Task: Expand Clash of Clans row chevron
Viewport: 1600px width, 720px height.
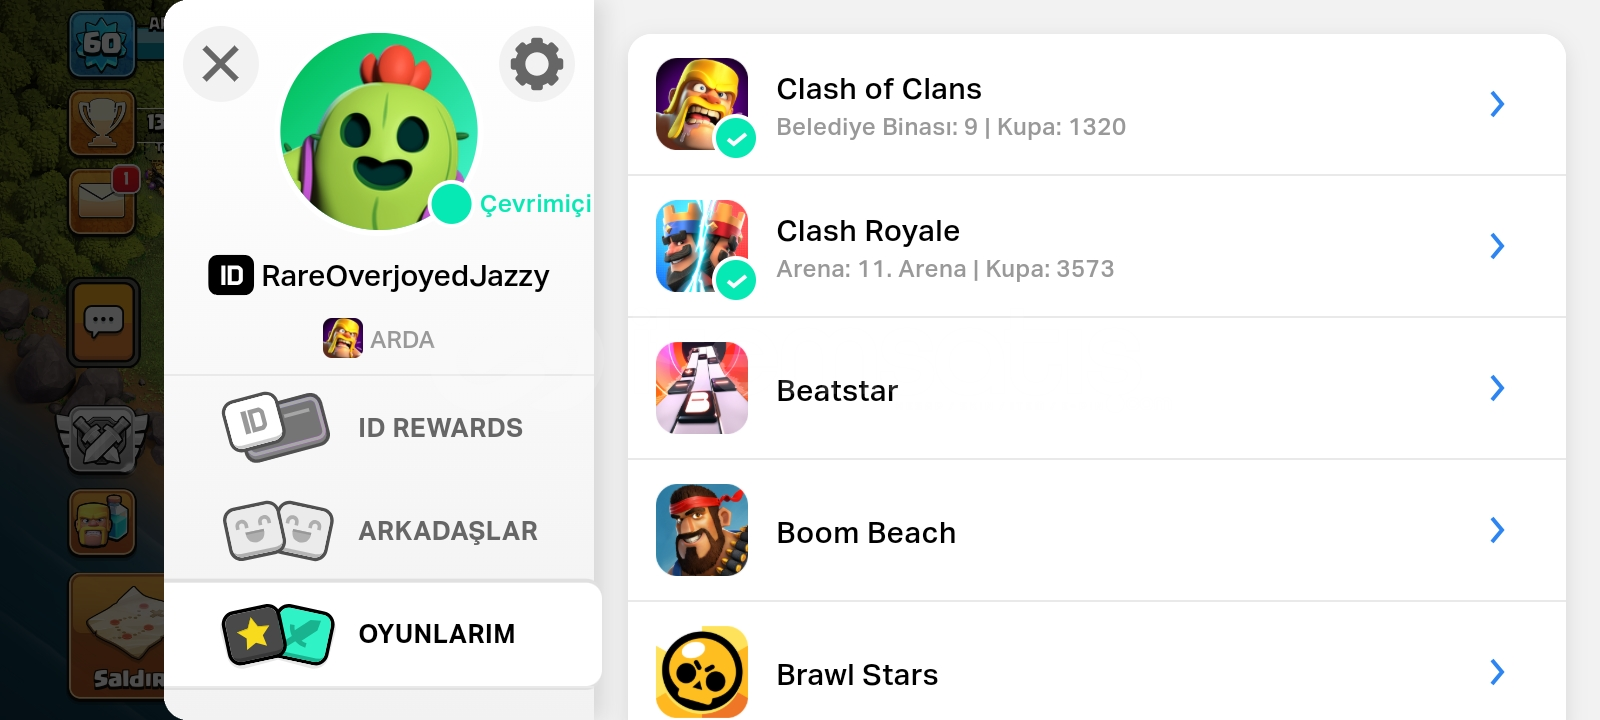Action: point(1497,104)
